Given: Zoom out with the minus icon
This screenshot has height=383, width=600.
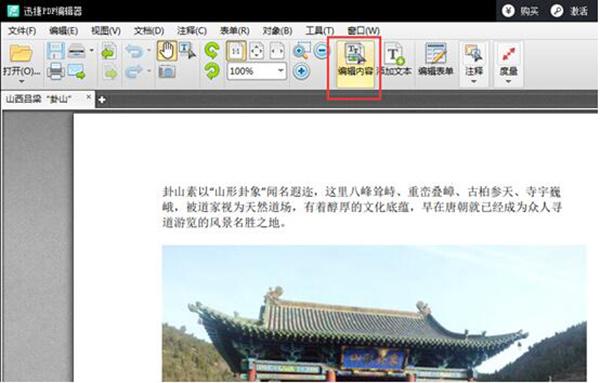Looking at the screenshot, I should point(322,51).
